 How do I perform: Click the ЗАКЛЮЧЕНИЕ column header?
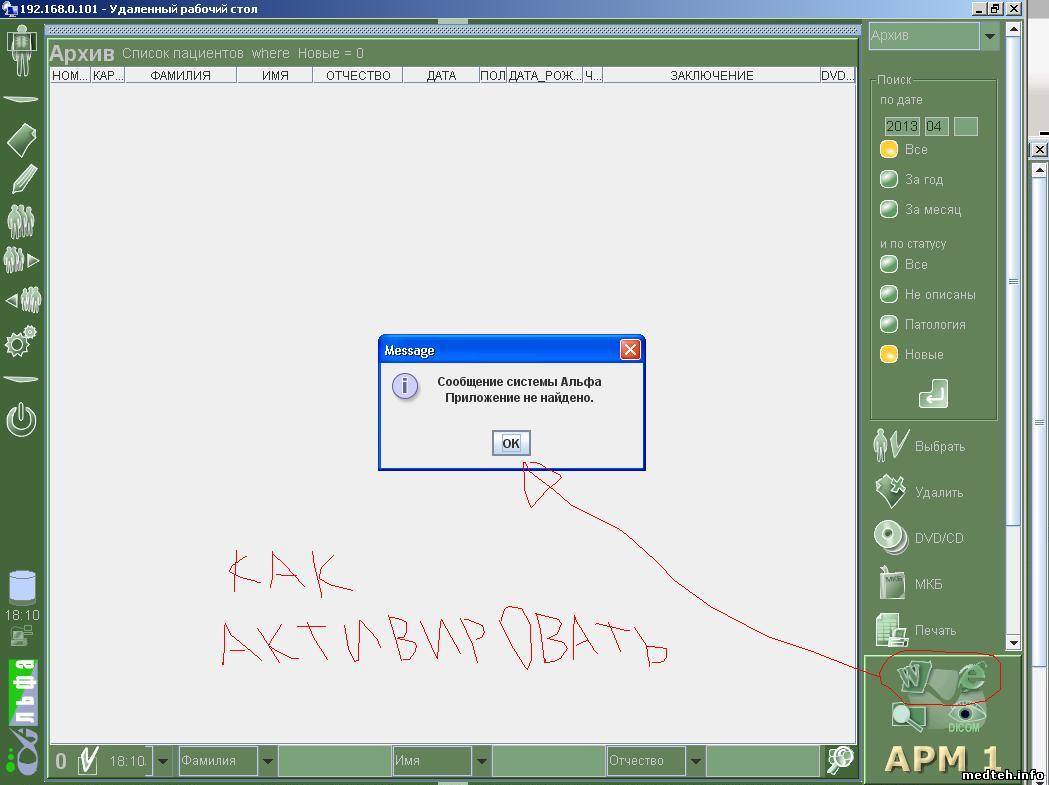[711, 75]
